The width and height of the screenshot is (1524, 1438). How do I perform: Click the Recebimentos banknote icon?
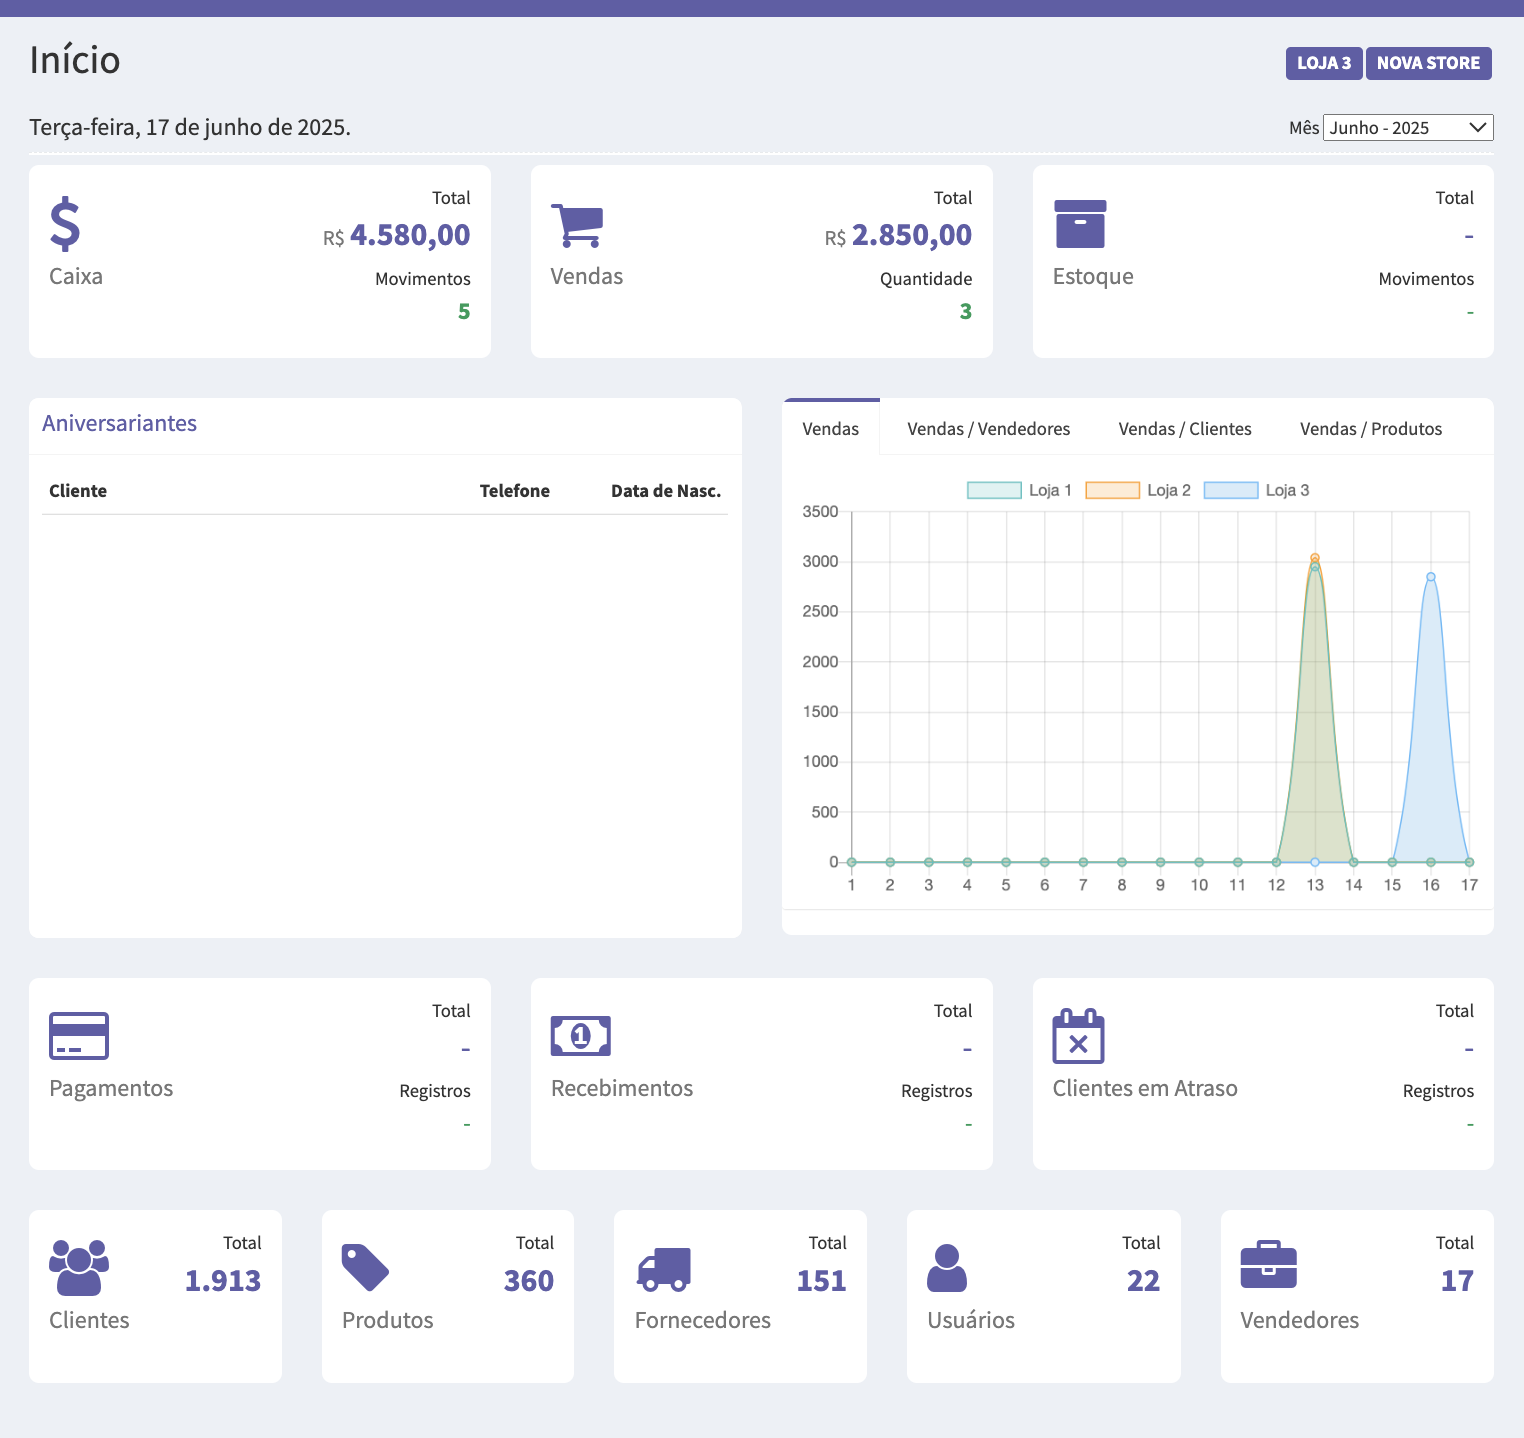(581, 1036)
